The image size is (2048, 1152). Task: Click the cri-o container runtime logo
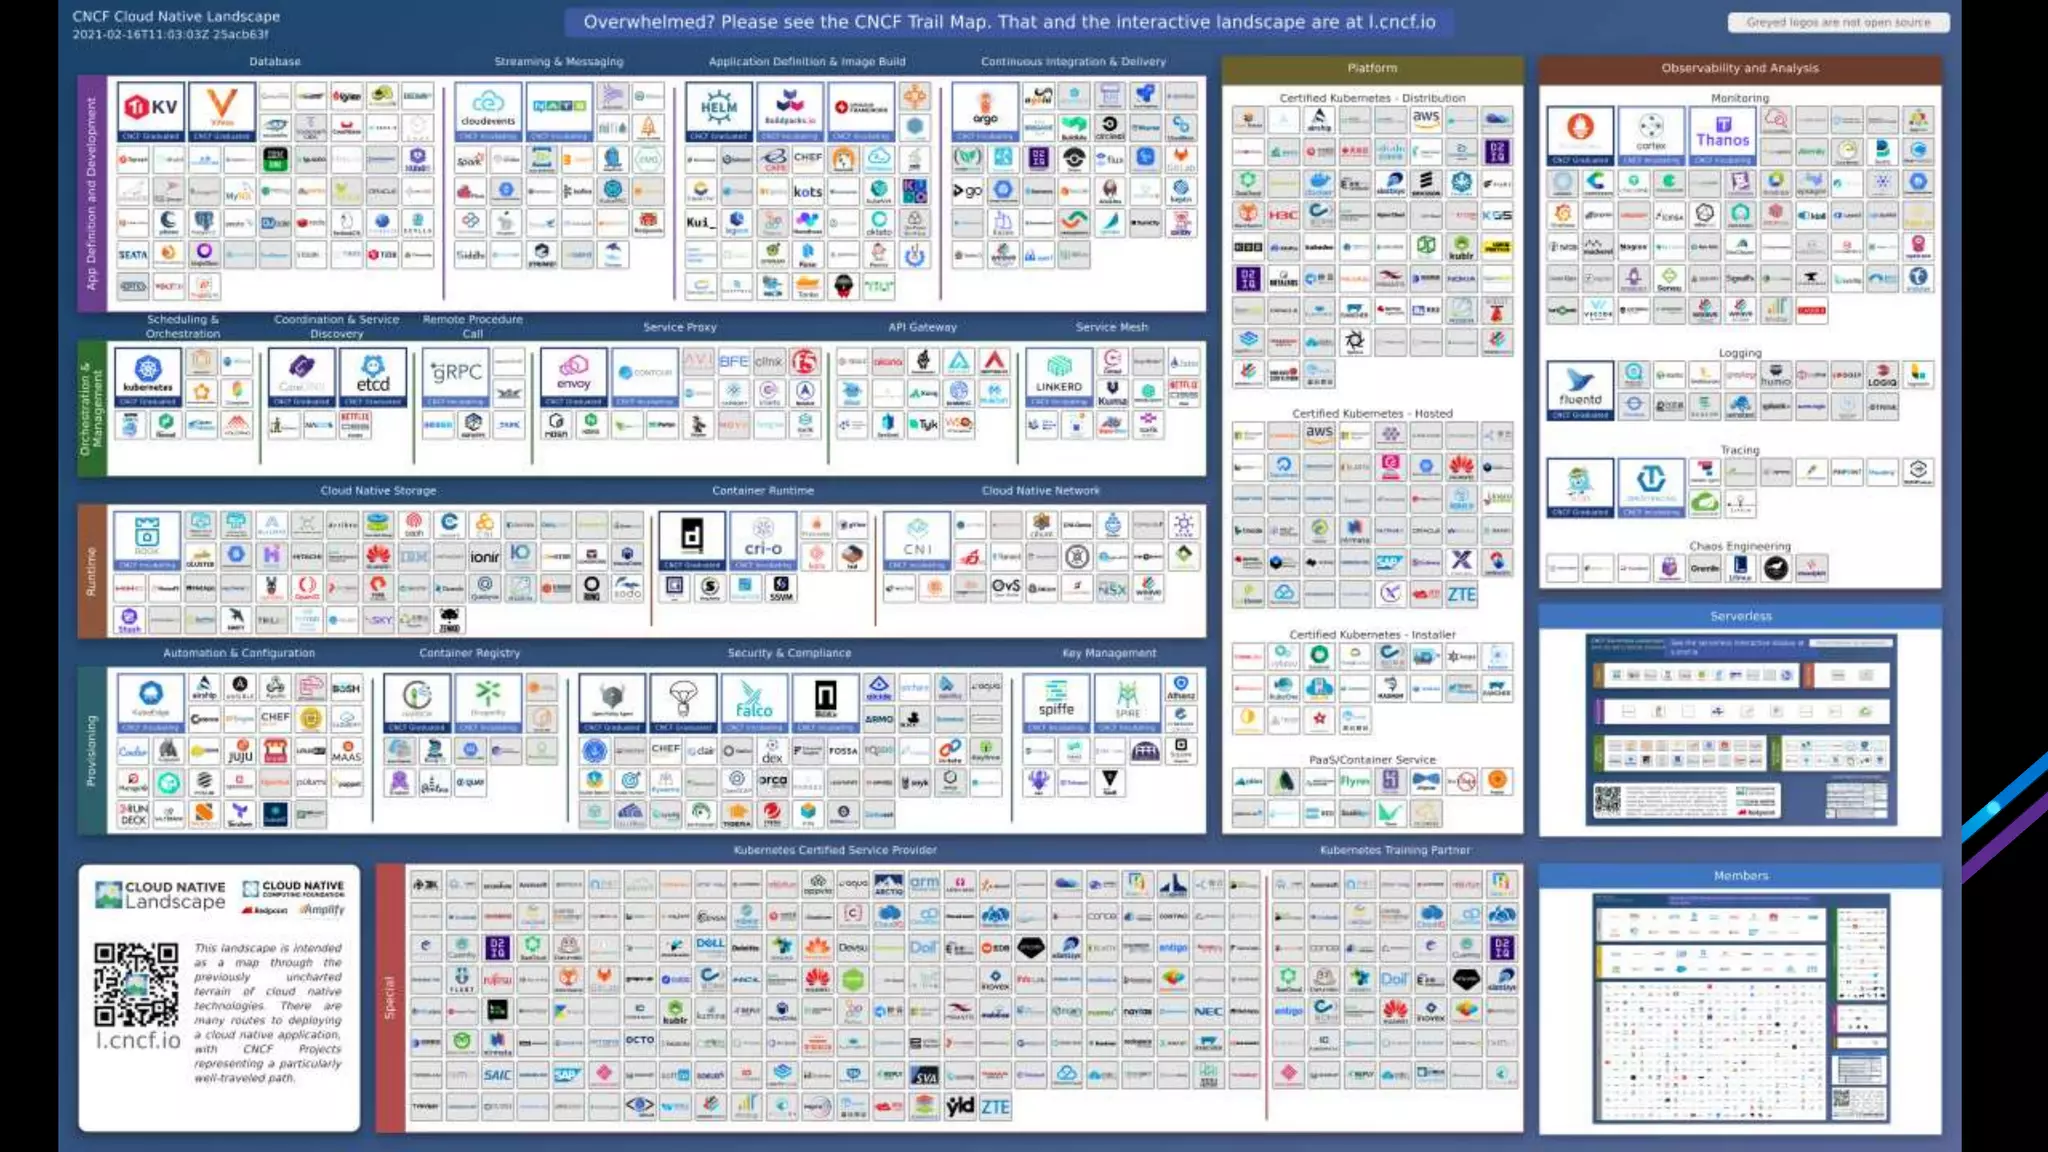click(763, 540)
